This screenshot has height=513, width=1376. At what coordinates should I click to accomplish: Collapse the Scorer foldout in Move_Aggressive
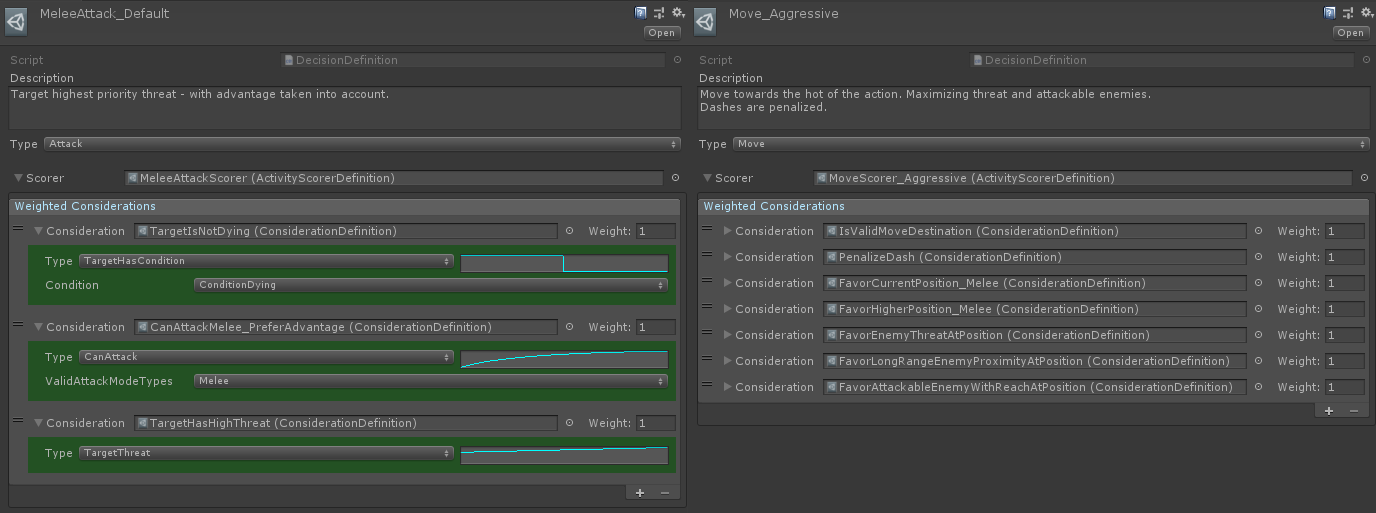coord(707,178)
